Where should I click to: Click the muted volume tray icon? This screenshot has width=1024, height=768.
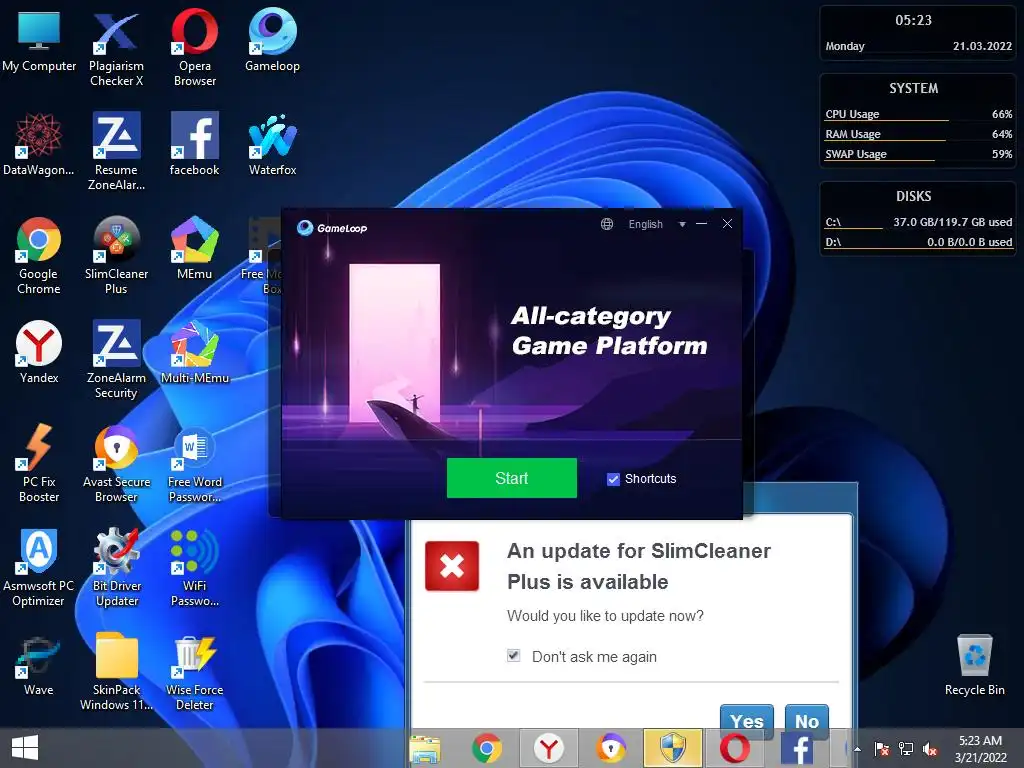pos(930,749)
